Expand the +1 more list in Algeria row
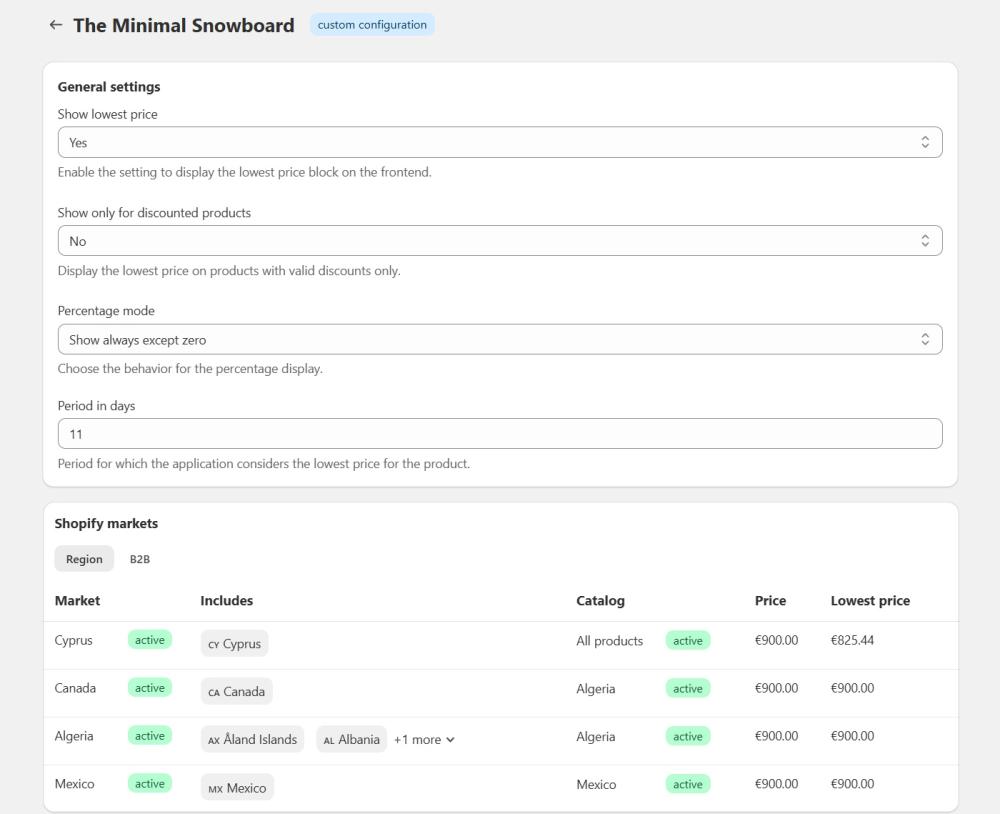Image resolution: width=1000 pixels, height=814 pixels. (x=424, y=739)
